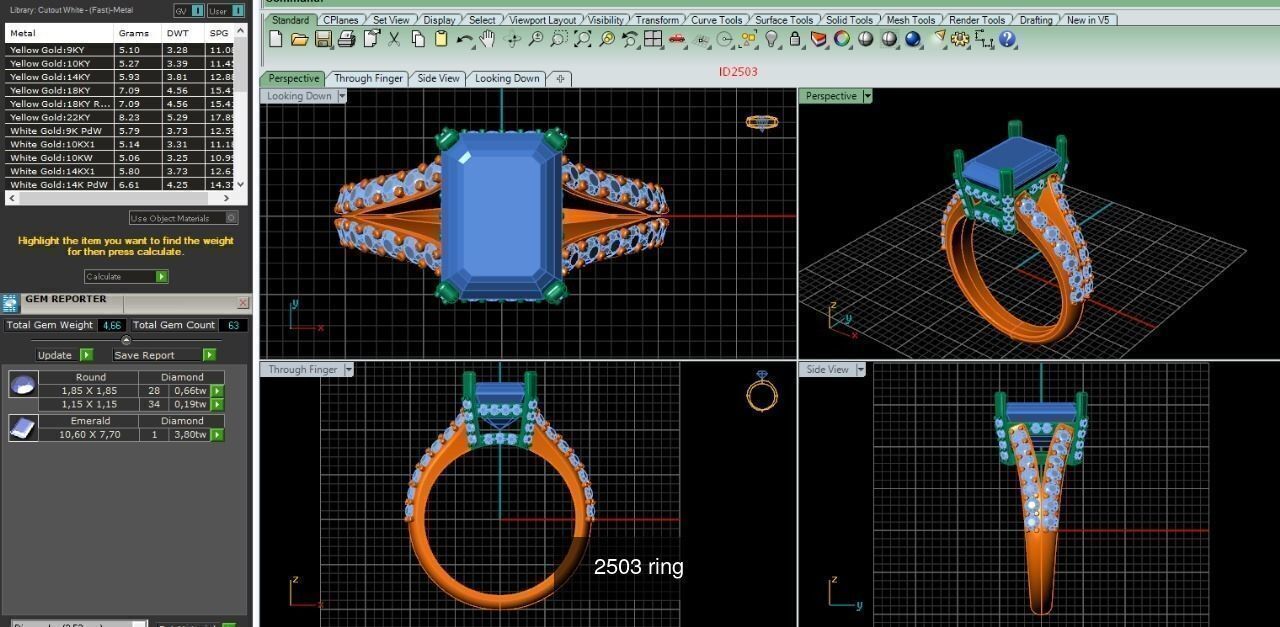Viewport: 1280px width, 627px height.
Task: Open the Layers icon
Action: (818, 39)
